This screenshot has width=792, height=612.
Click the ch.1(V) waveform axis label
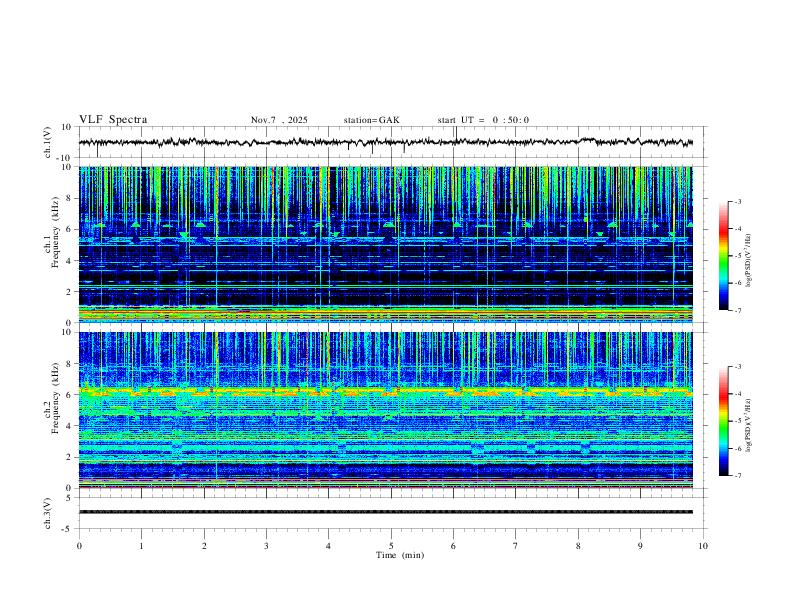coord(48,142)
